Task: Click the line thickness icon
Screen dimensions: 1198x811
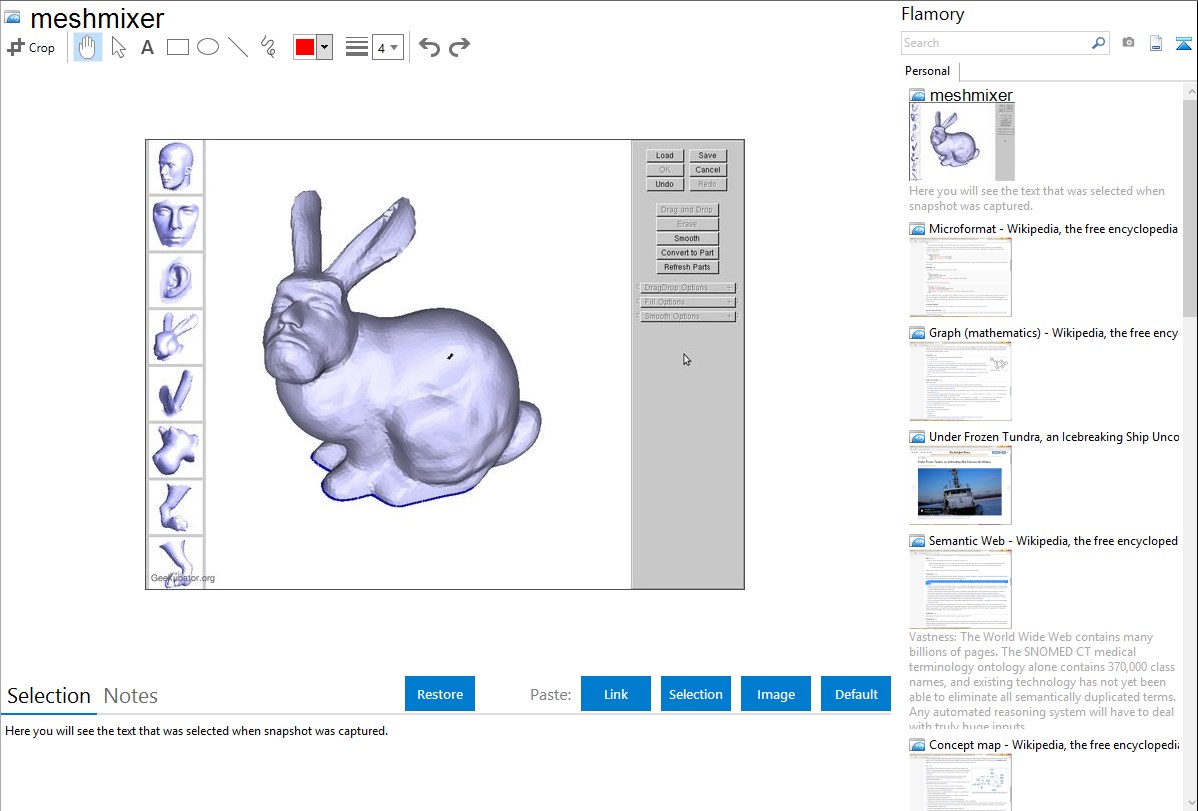Action: (x=357, y=47)
